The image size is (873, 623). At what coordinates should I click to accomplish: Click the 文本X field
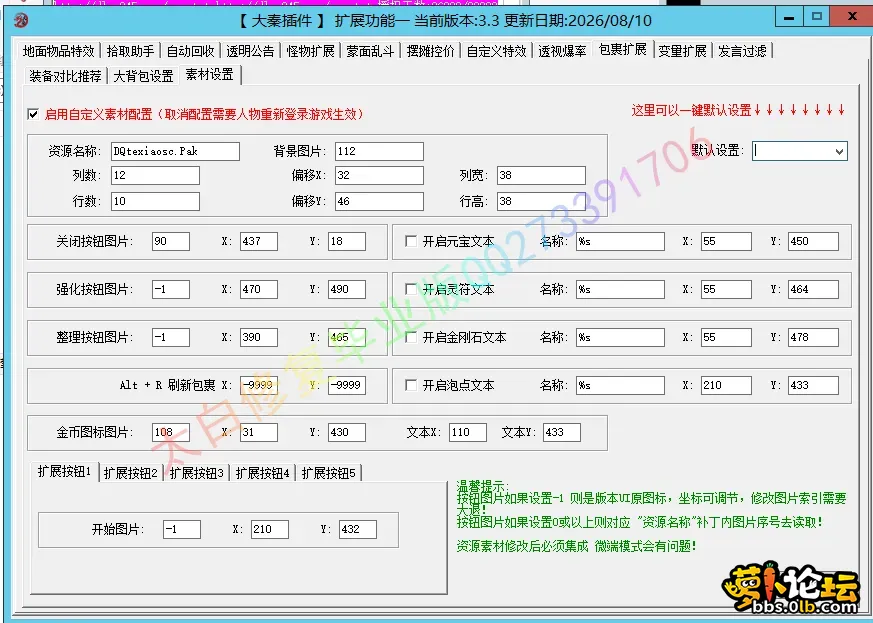pos(468,432)
